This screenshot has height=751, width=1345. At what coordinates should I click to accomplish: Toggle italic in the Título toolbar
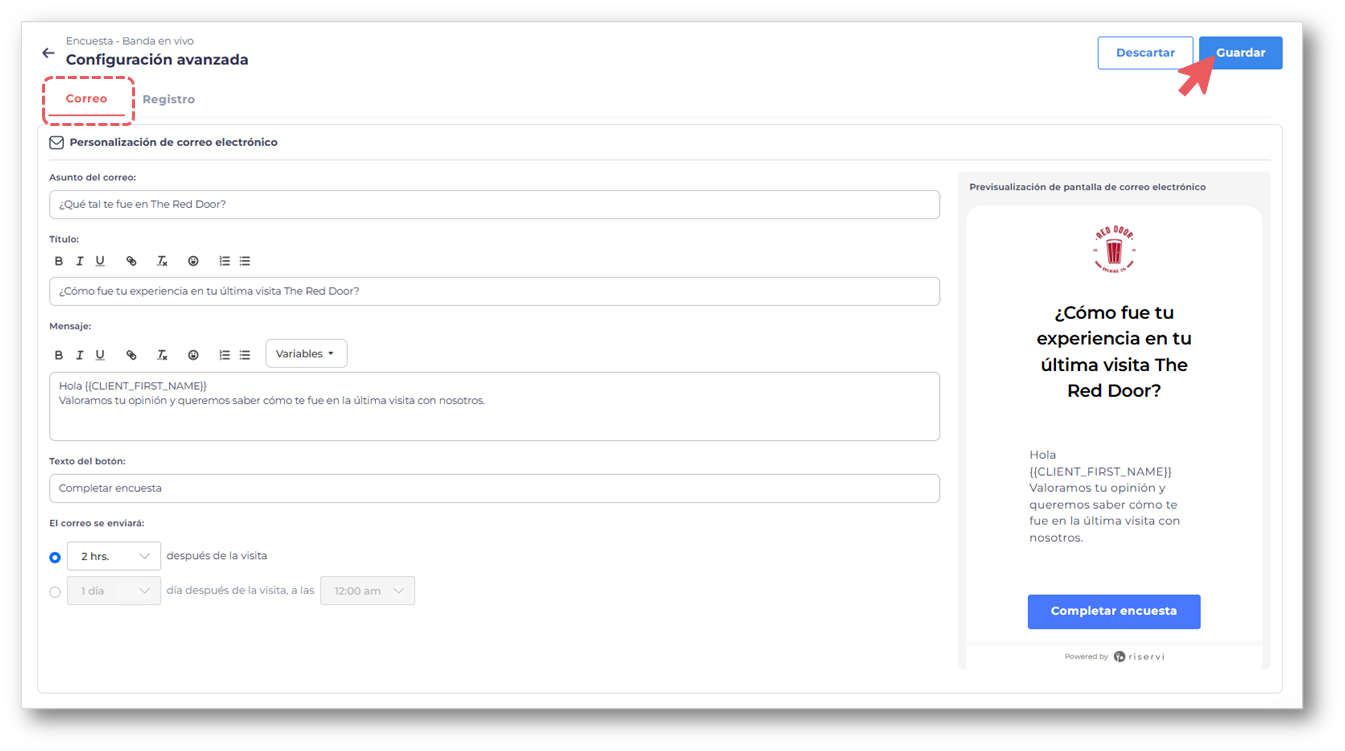(x=80, y=261)
